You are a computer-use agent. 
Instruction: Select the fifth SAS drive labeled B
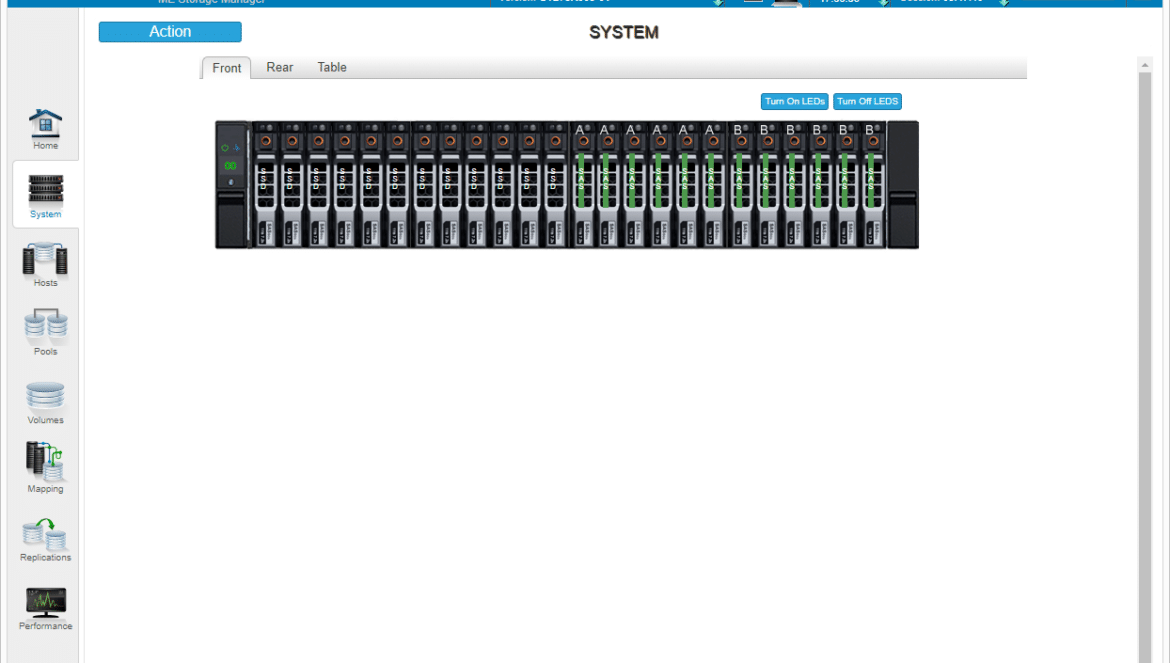[x=846, y=184]
